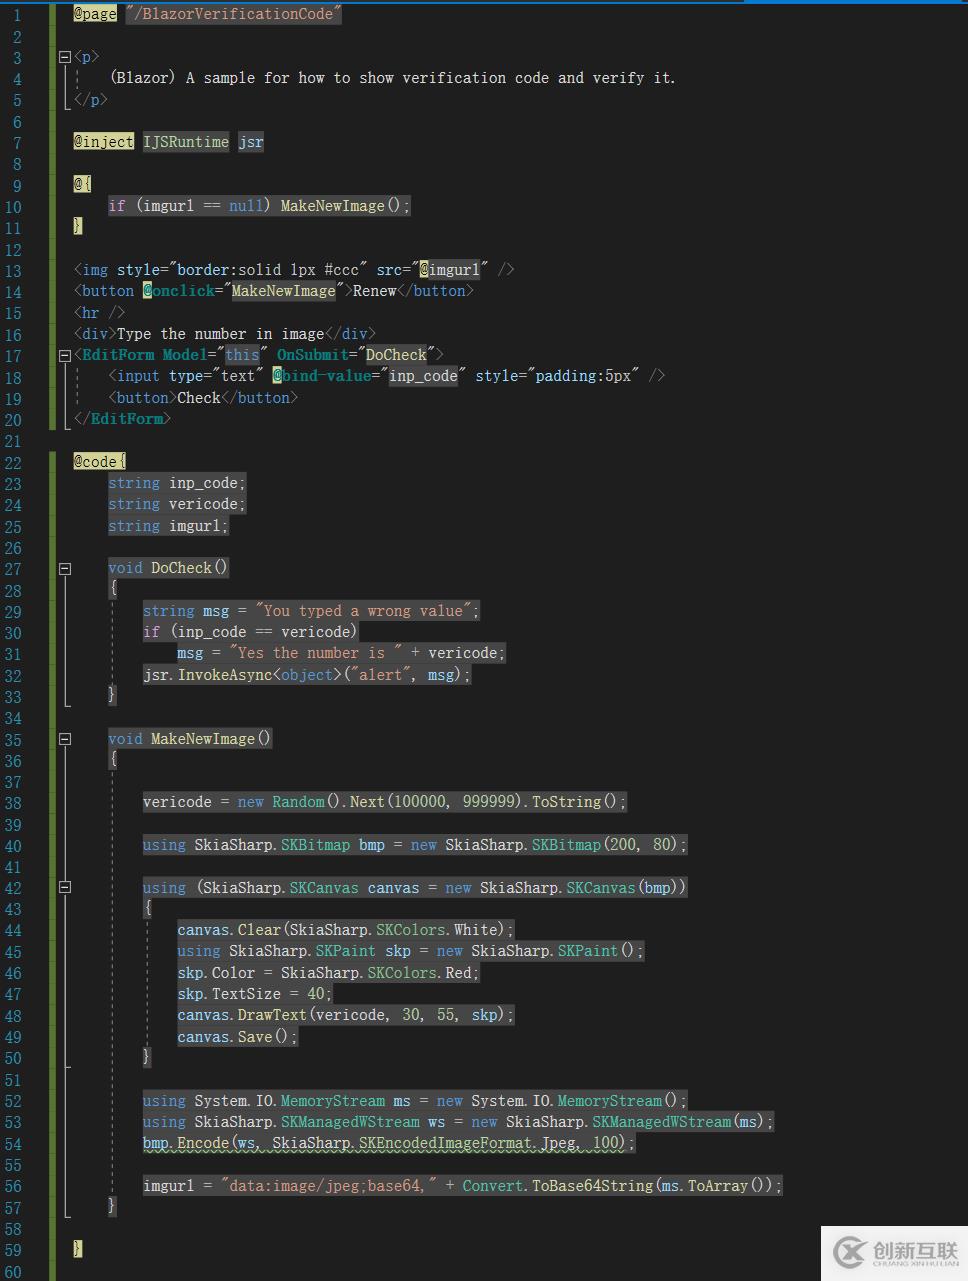Click the @page directive on line 1

tap(95, 14)
